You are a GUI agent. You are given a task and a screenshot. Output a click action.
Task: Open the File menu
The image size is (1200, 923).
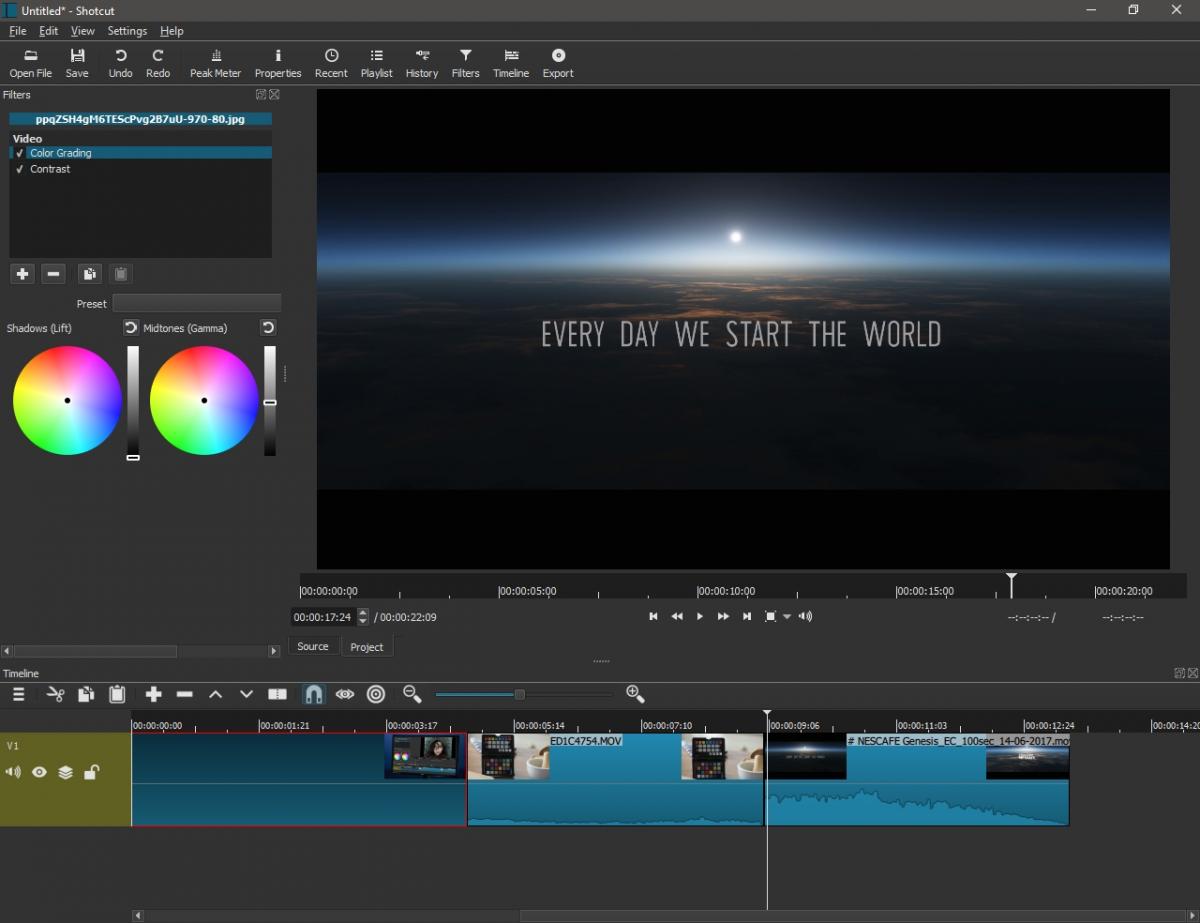tap(18, 31)
